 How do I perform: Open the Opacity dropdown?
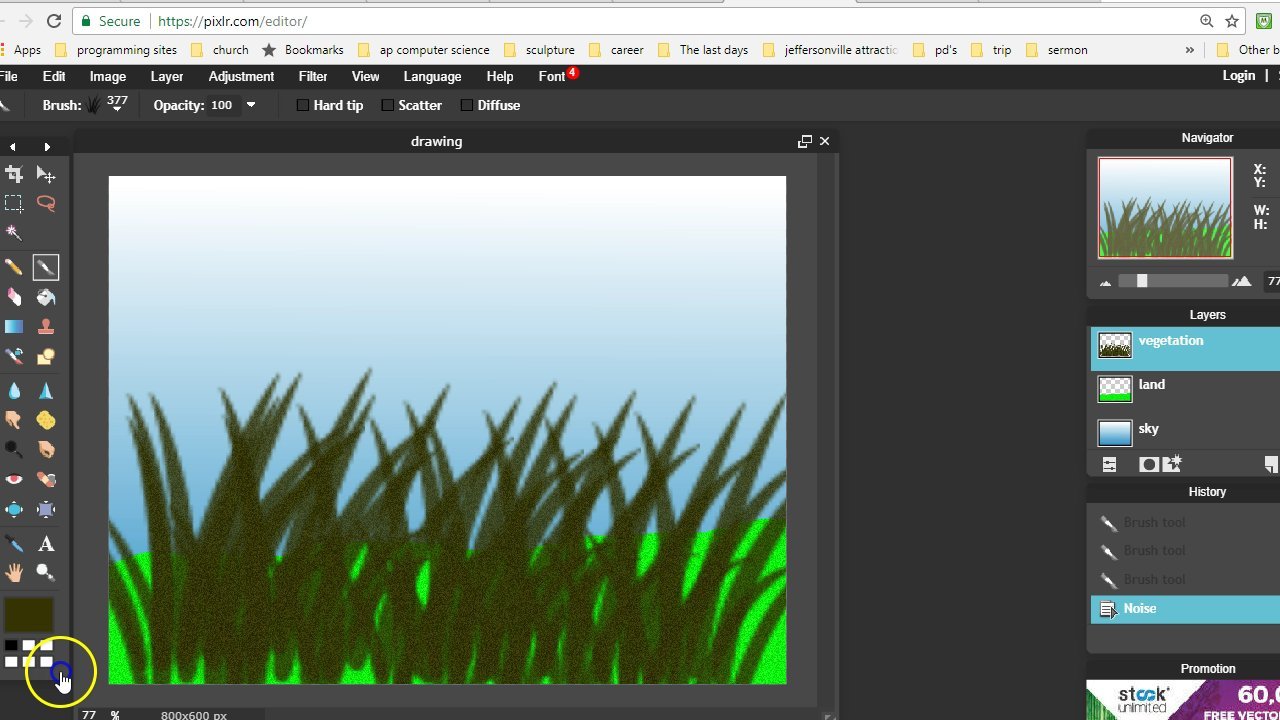point(251,105)
